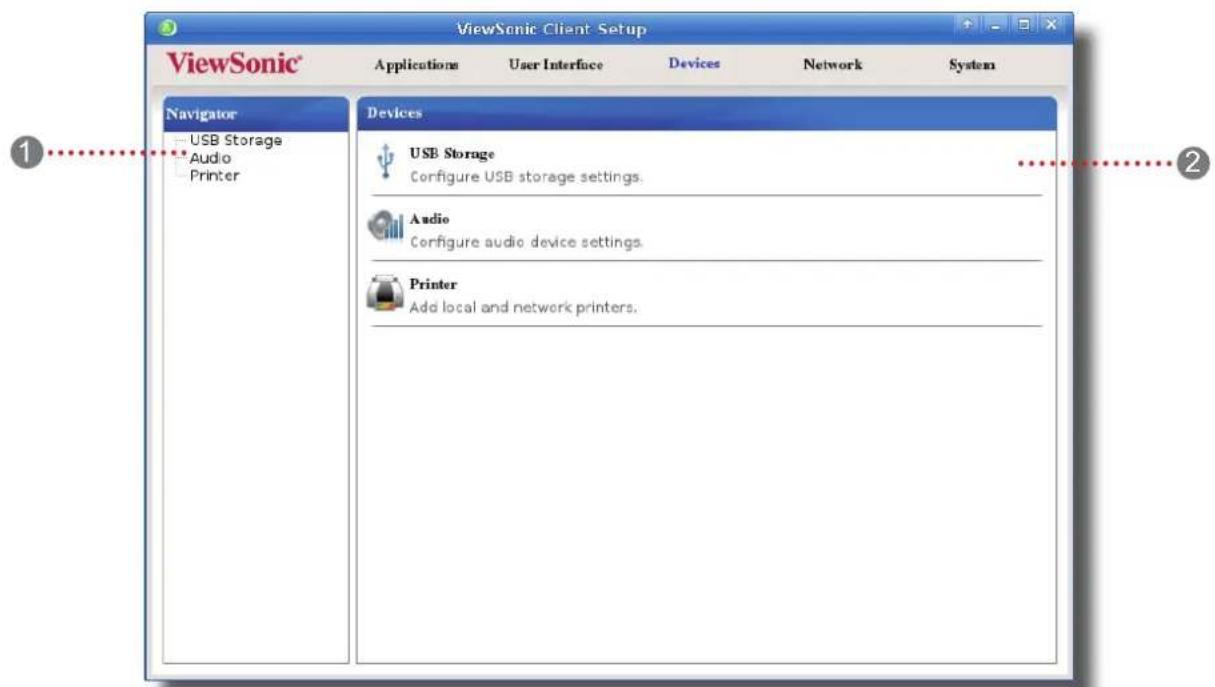Viewport: 1215px width, 687px height.
Task: Click the ViewSonic logo
Action: tap(232, 64)
